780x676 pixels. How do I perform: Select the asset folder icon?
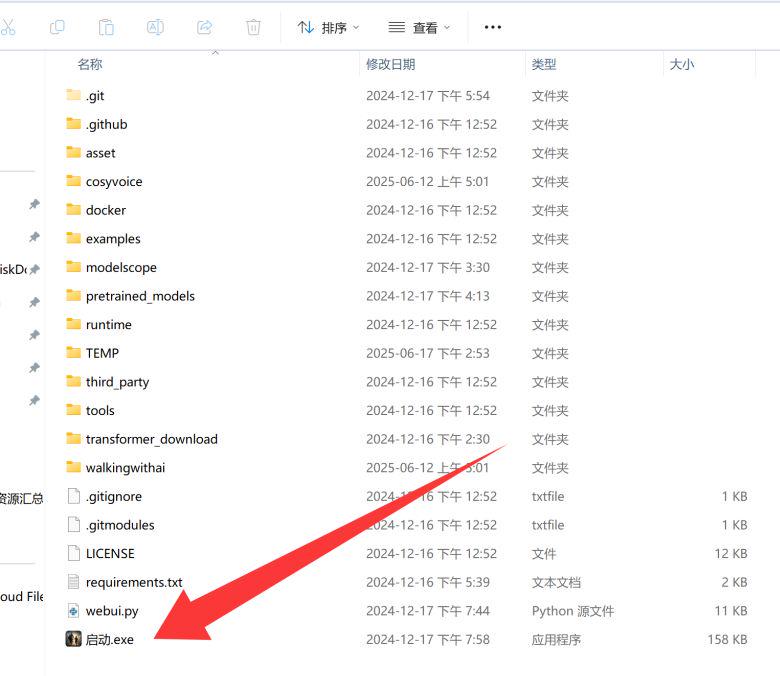click(74, 152)
